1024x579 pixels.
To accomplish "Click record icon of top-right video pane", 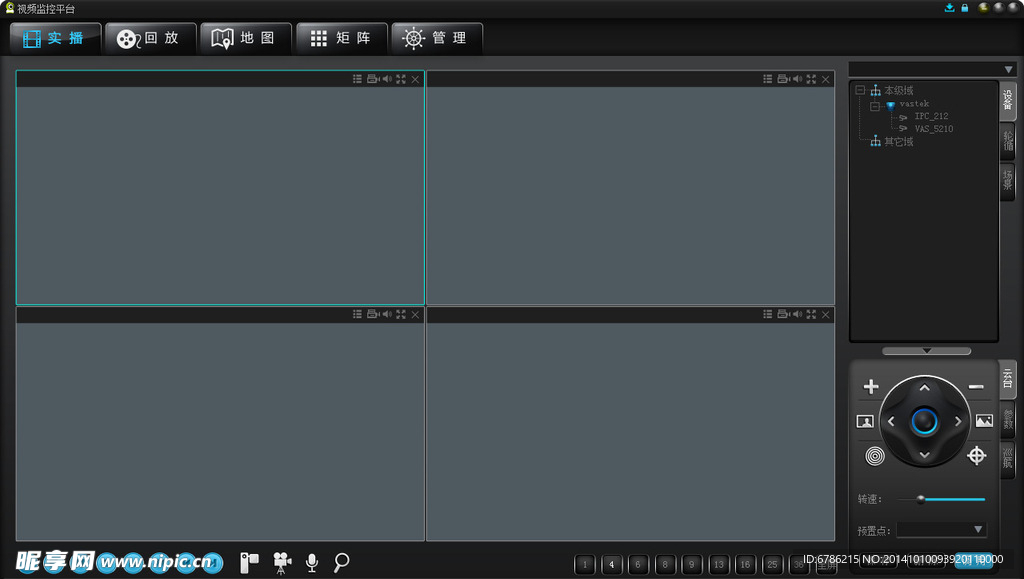I will [x=783, y=79].
